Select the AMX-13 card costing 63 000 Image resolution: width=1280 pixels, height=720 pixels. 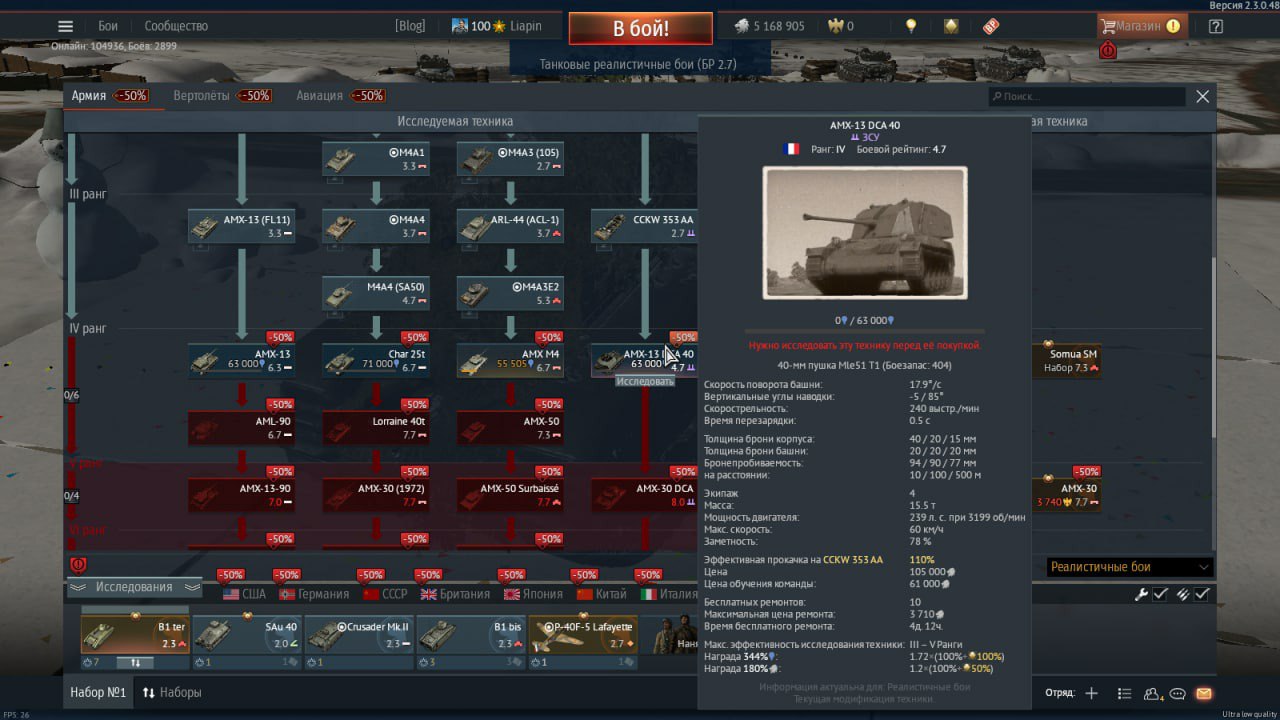coord(242,360)
